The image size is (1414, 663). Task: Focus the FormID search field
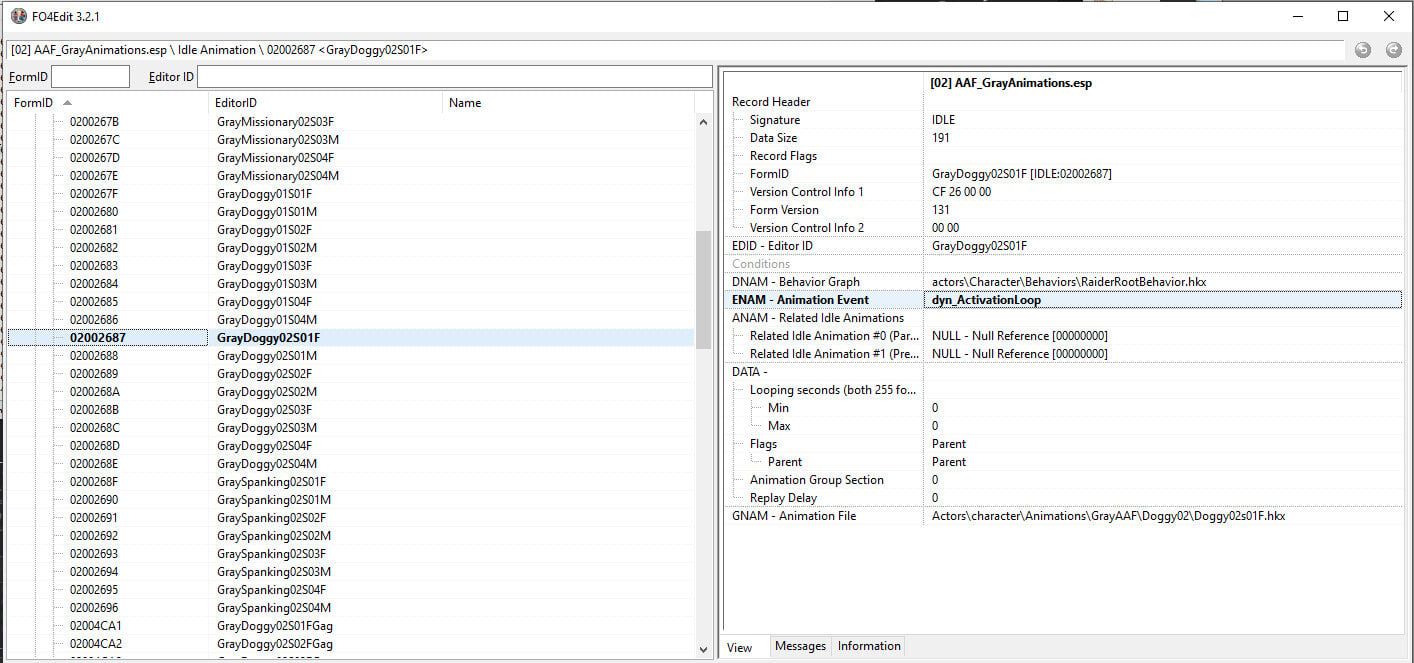(90, 76)
